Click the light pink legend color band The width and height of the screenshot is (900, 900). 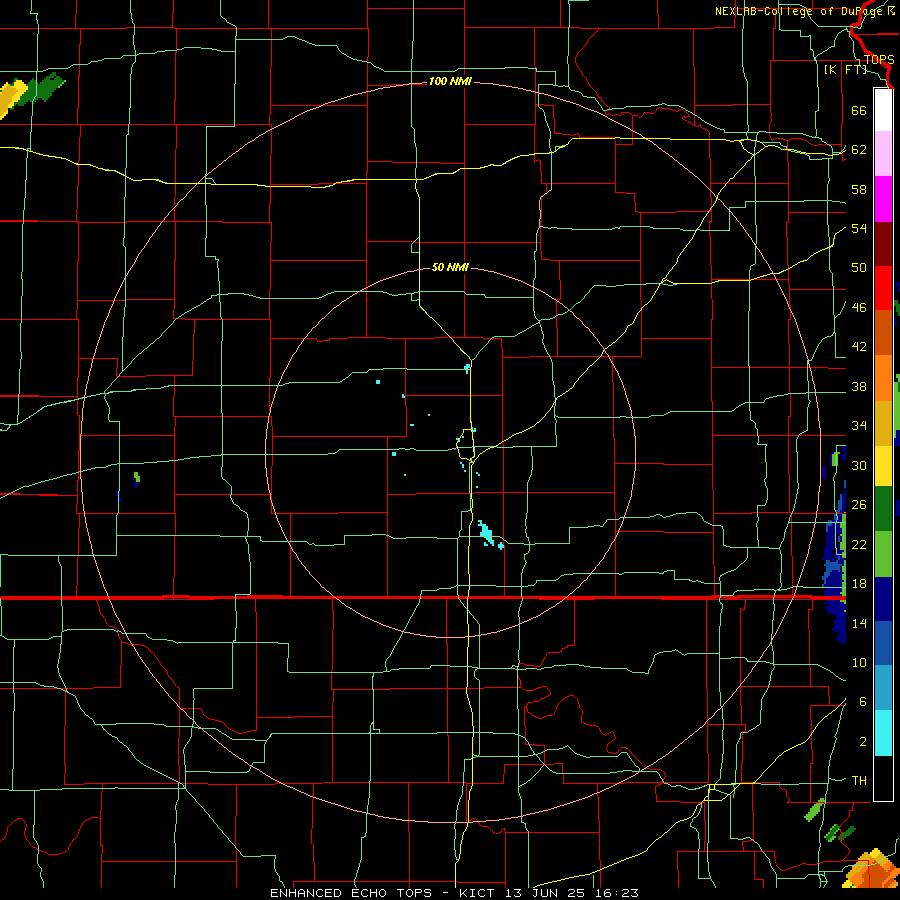(x=883, y=153)
